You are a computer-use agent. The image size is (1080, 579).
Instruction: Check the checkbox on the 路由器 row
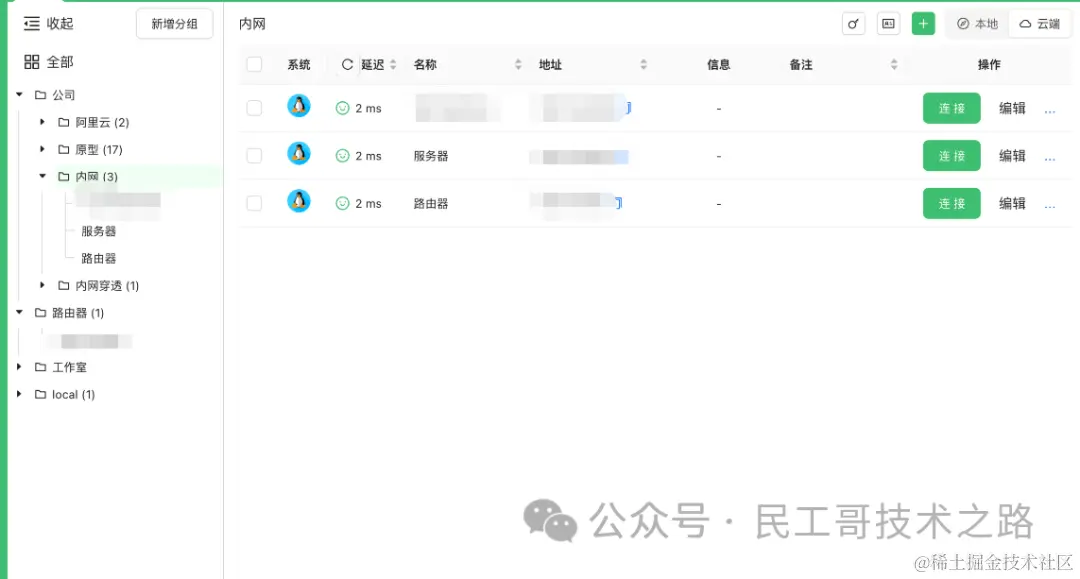click(254, 203)
